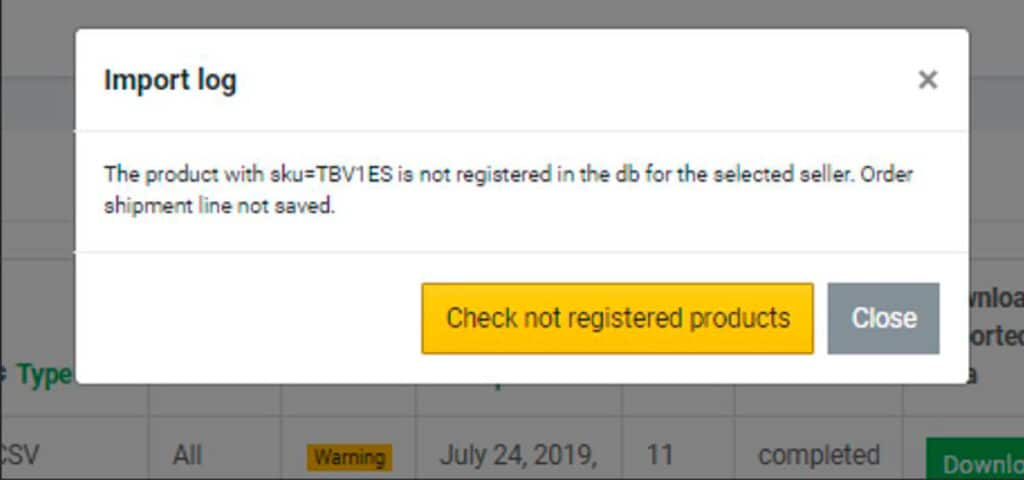Select the All cell in the table row
The width and height of the screenshot is (1024, 480).
tap(187, 455)
